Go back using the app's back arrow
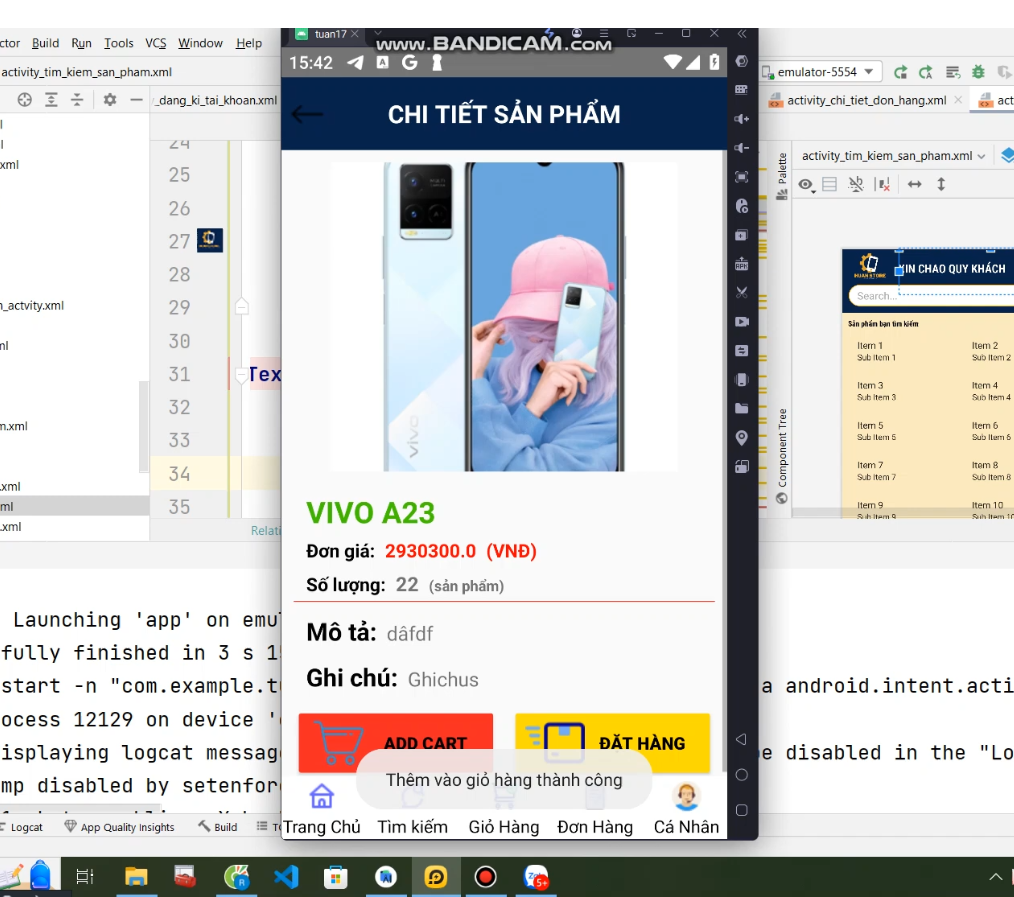Screen dimensions: 1014x897 pos(307,114)
